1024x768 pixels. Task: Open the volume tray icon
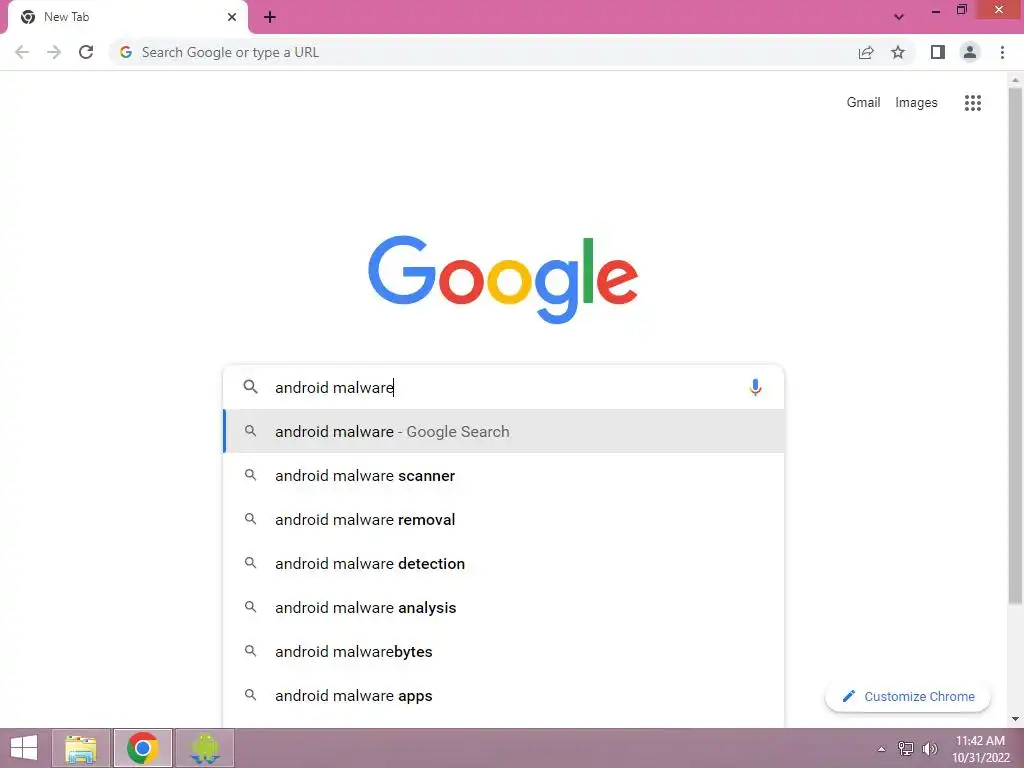coord(929,749)
